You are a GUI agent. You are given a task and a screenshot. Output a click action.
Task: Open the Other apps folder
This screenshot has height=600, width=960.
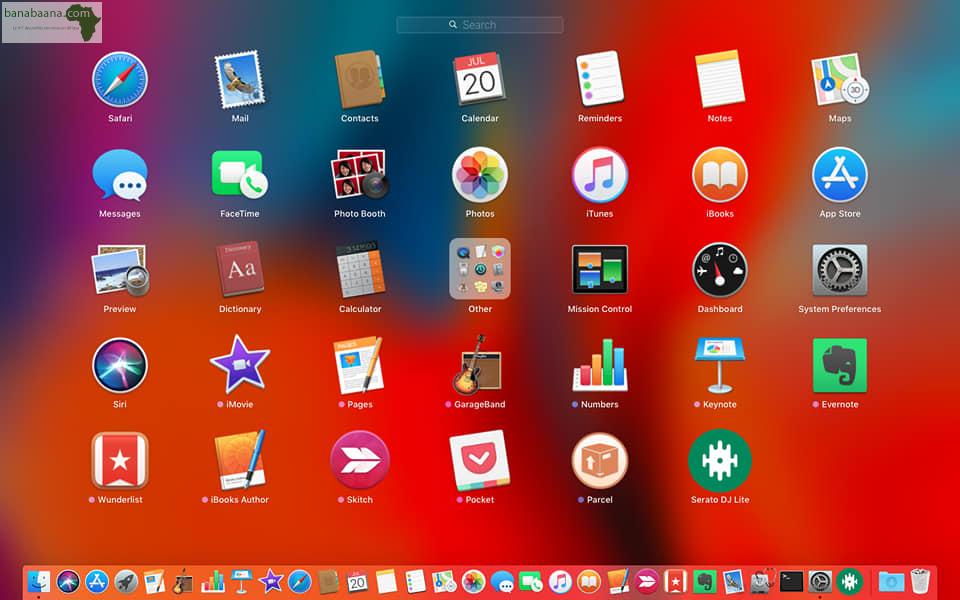click(479, 269)
